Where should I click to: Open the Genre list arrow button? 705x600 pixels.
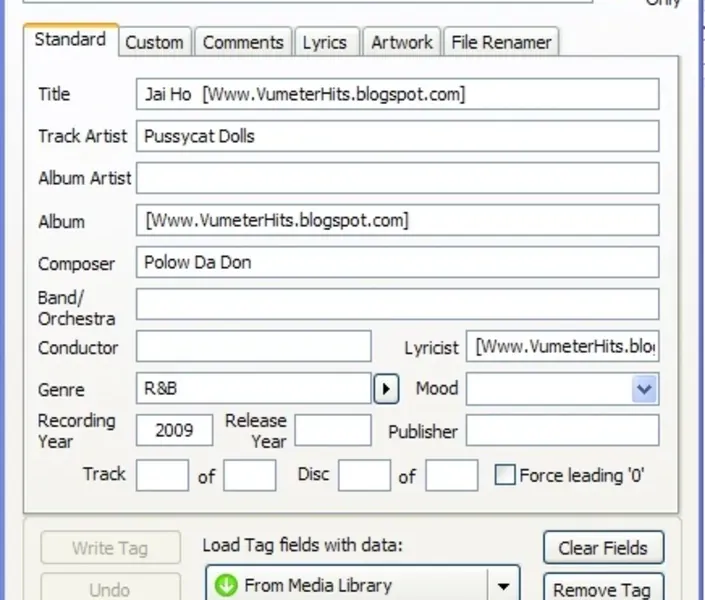point(386,389)
